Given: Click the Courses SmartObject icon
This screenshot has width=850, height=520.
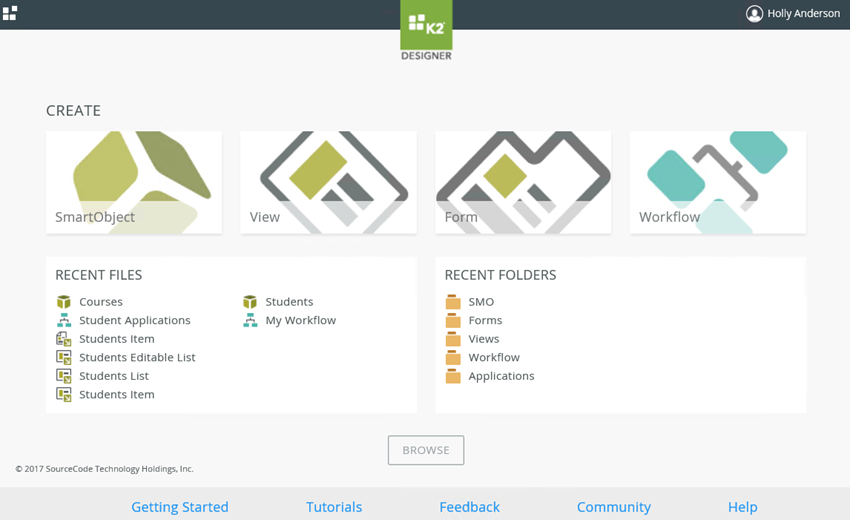Looking at the screenshot, I should [64, 301].
